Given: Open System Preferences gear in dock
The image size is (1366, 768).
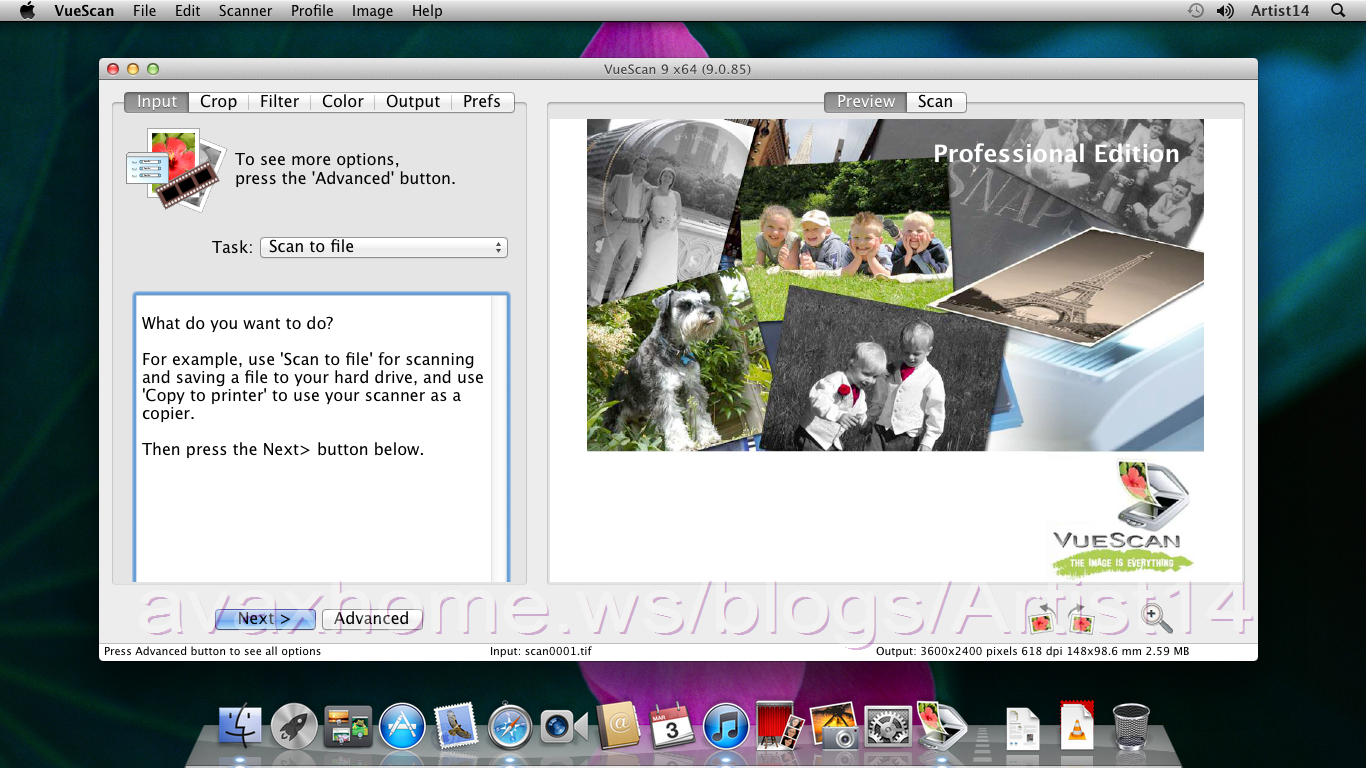Looking at the screenshot, I should coord(888,727).
